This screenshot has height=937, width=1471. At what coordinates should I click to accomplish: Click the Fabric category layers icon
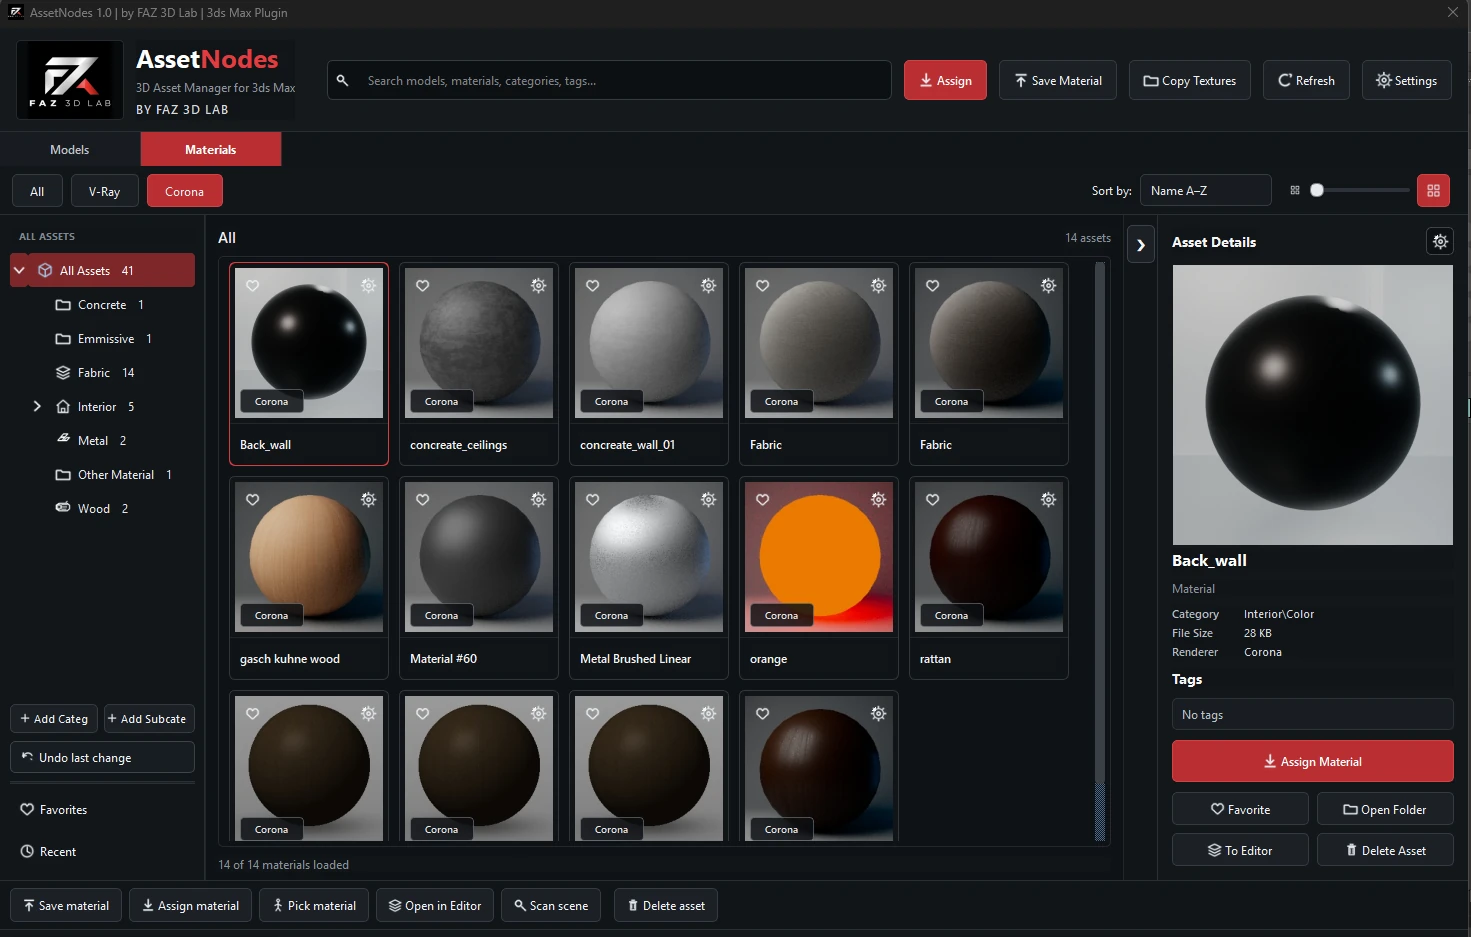(x=63, y=372)
